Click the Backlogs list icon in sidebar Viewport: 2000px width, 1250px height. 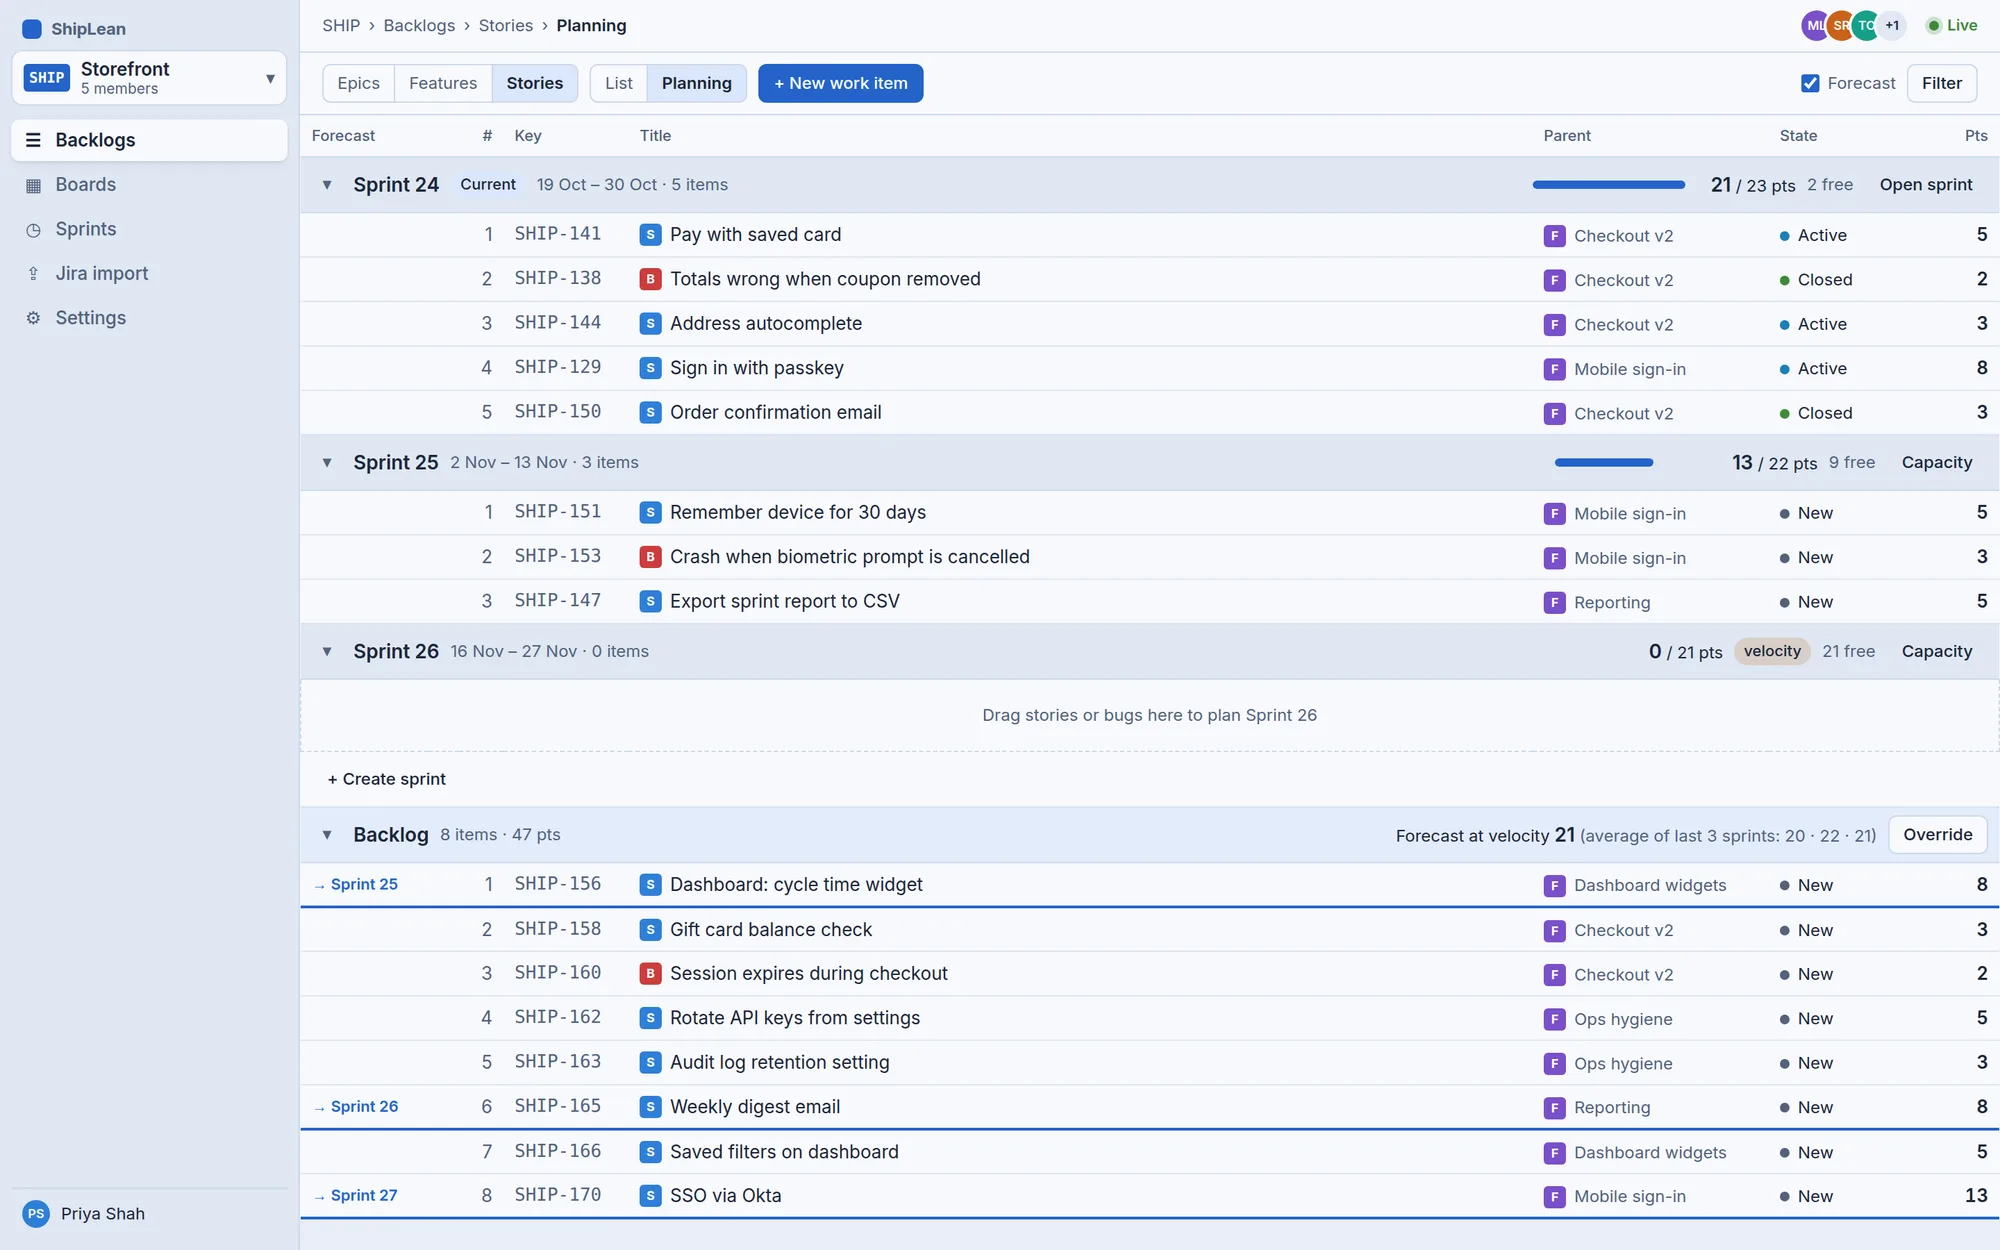(33, 140)
